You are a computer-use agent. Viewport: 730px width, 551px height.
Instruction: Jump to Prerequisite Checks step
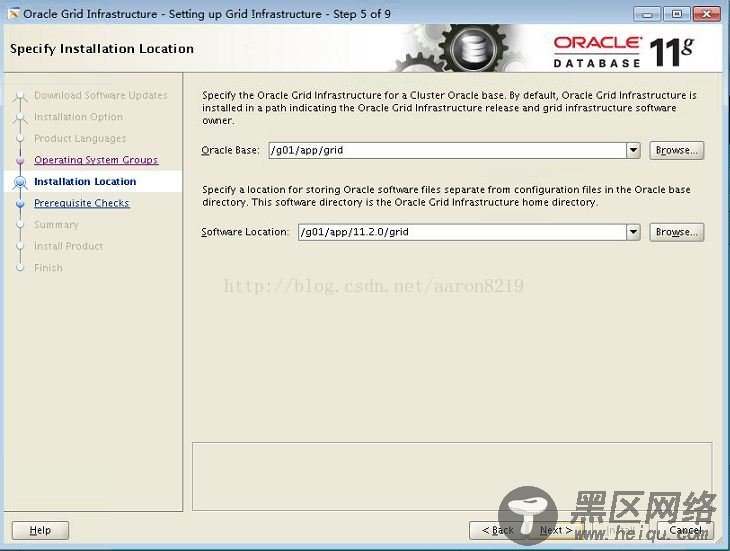coord(81,203)
